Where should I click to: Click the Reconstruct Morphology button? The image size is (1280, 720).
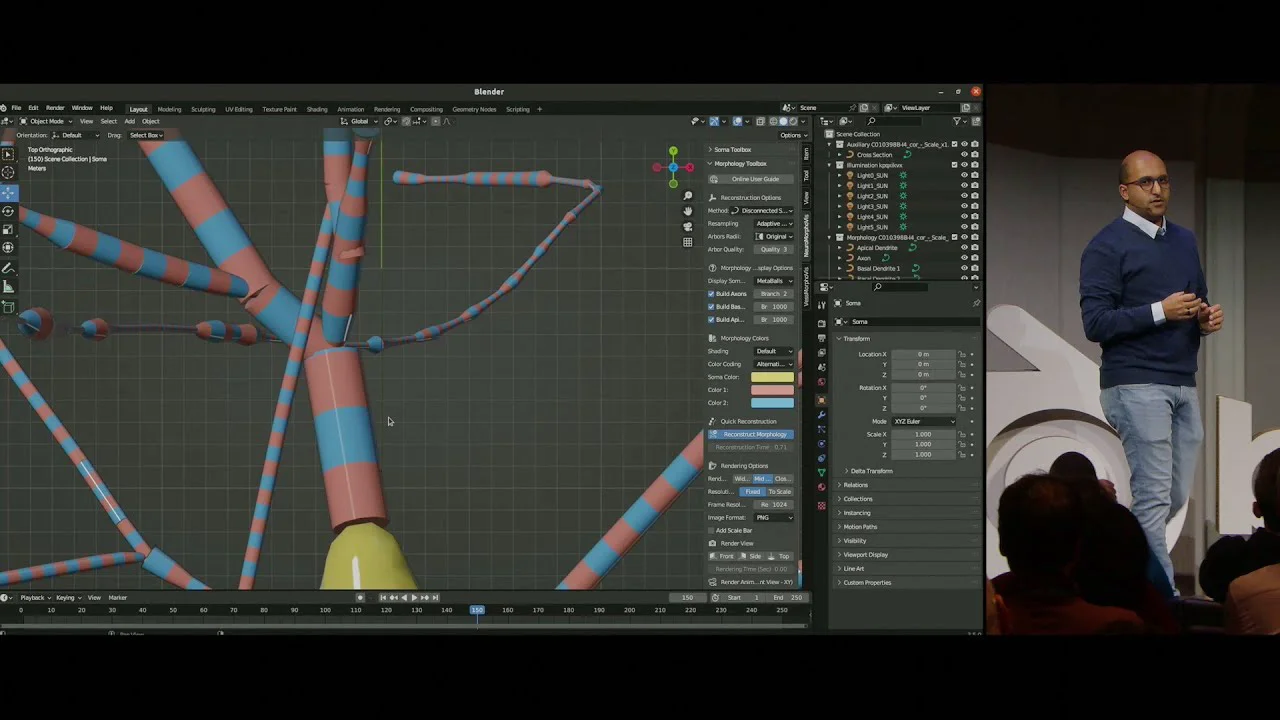point(754,434)
